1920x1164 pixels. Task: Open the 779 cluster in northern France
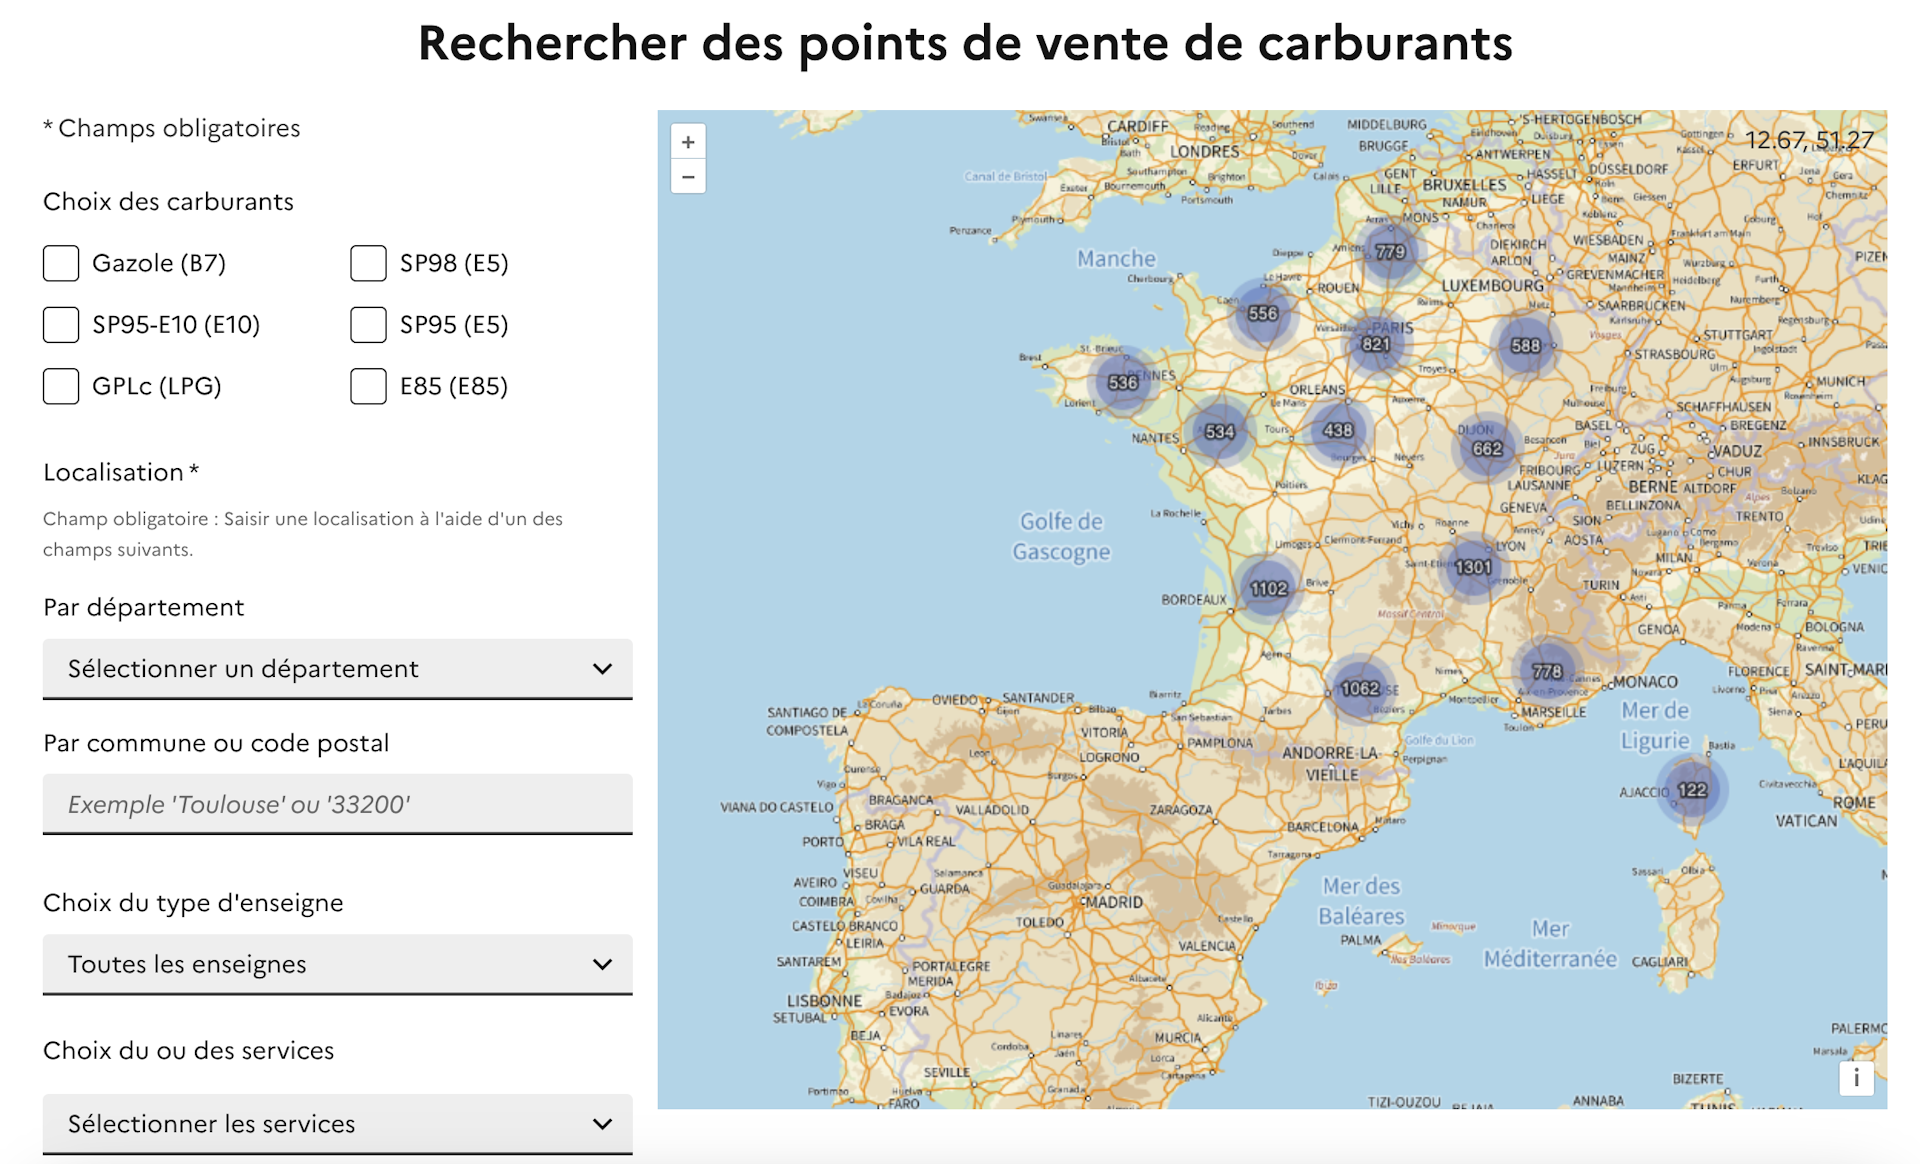pyautogui.click(x=1390, y=252)
